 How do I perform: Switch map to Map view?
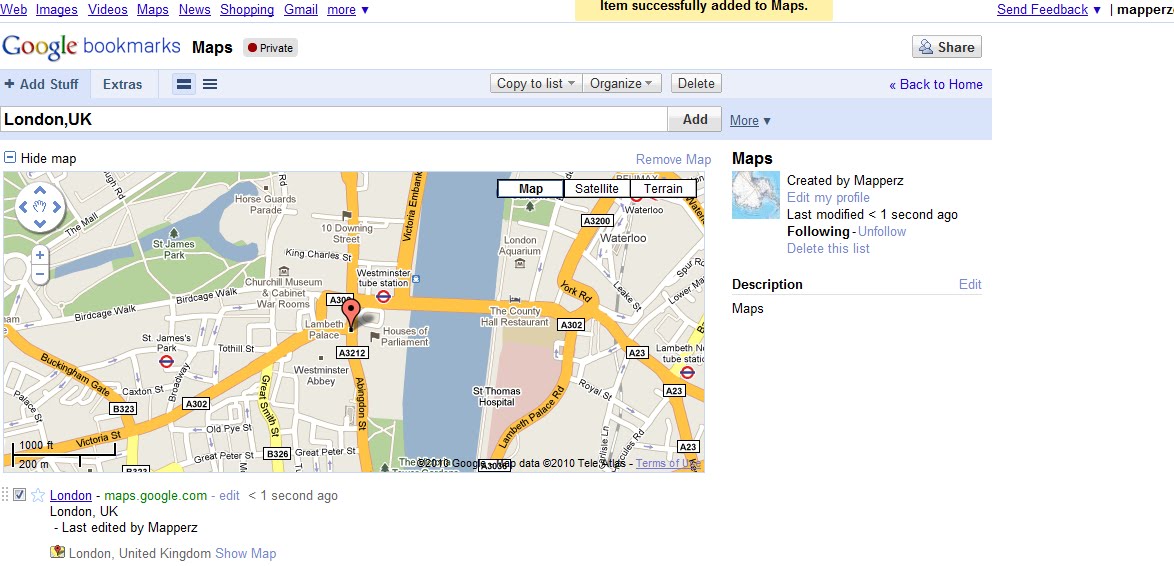[x=531, y=189]
